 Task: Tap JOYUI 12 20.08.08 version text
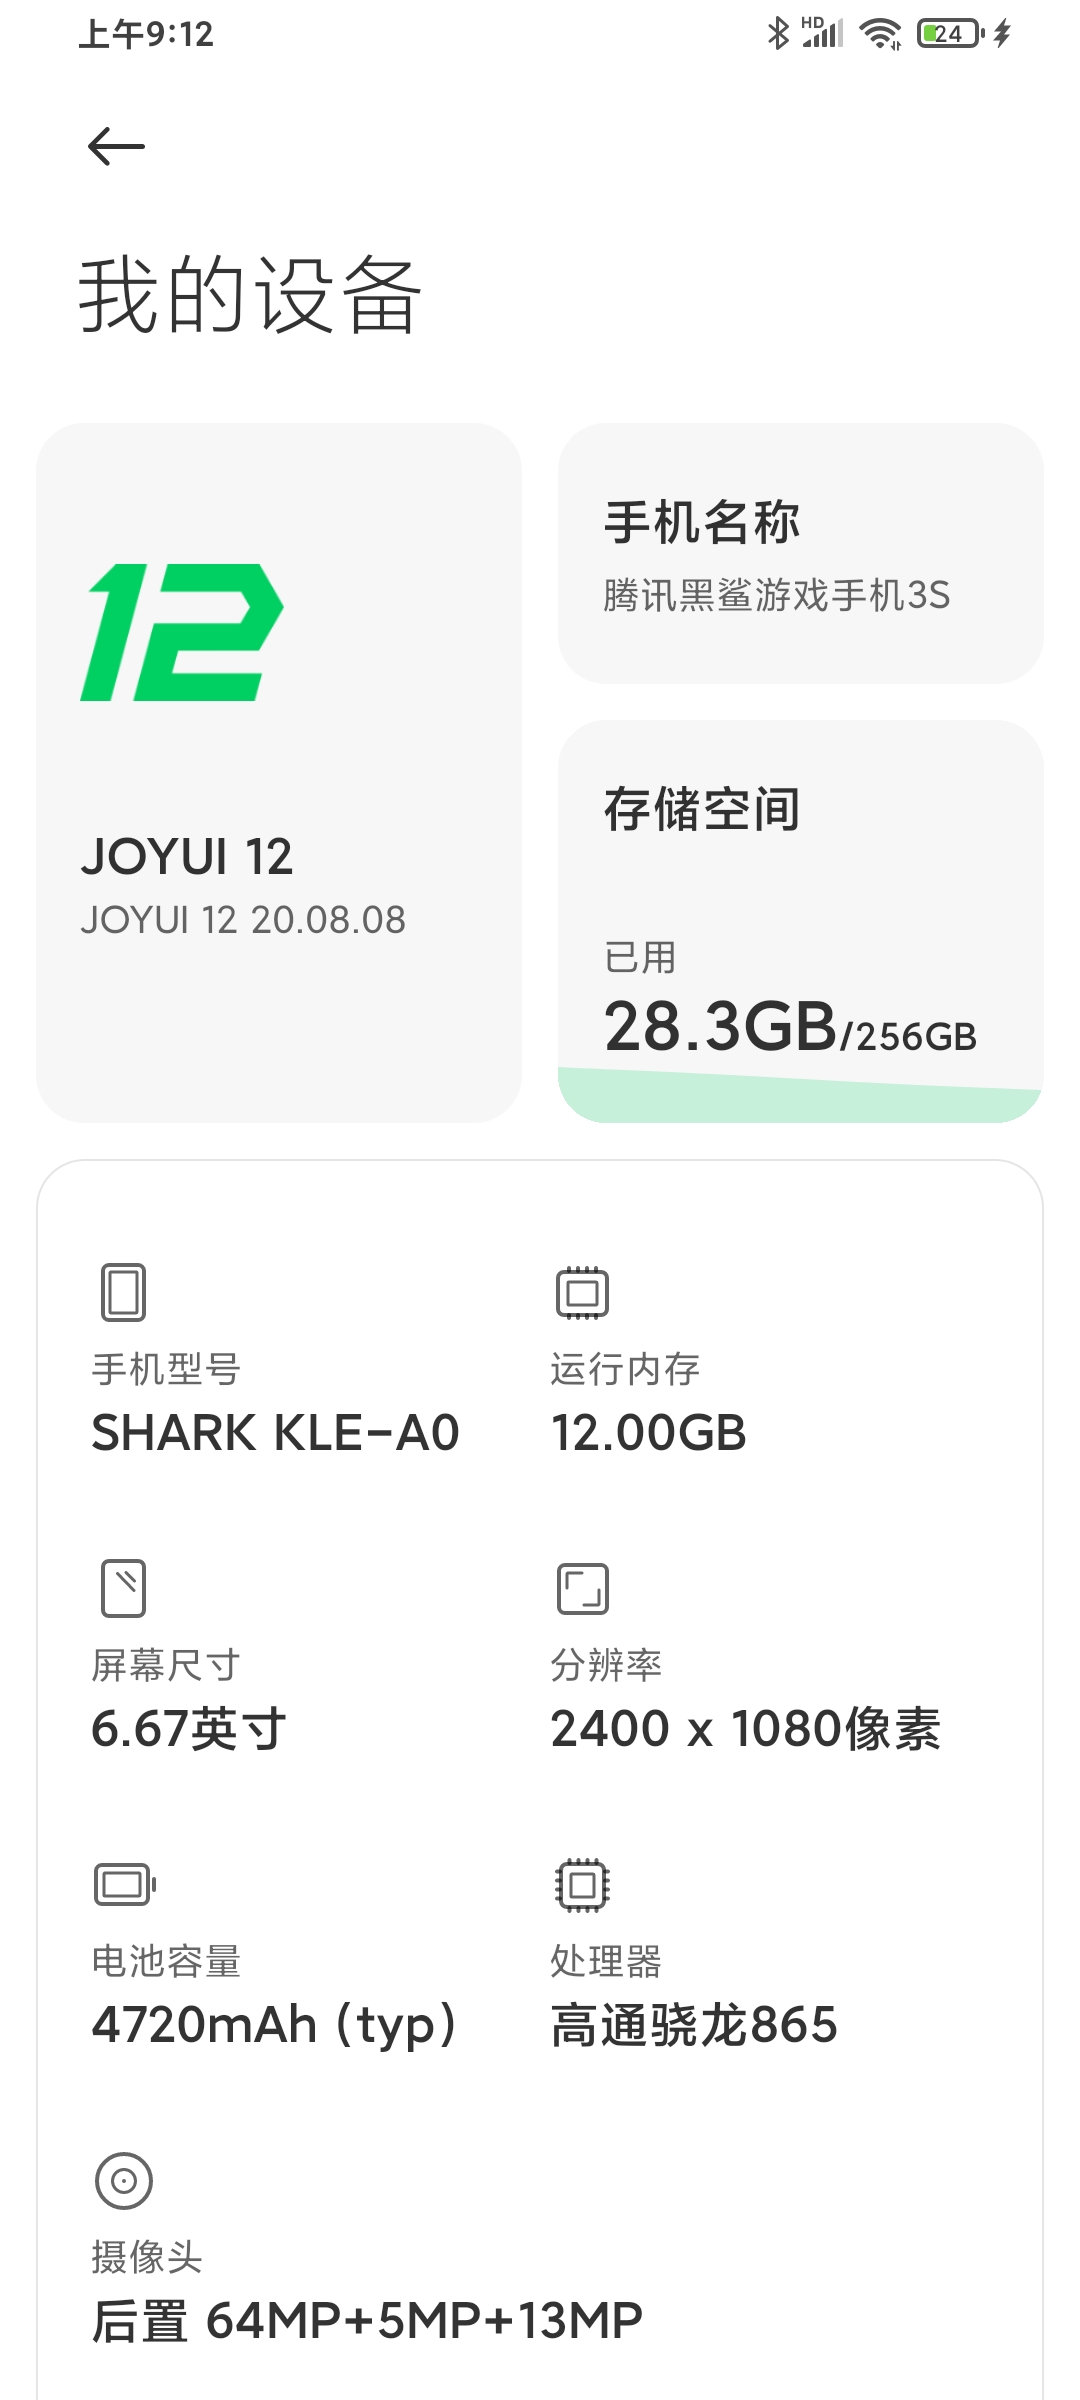[243, 920]
